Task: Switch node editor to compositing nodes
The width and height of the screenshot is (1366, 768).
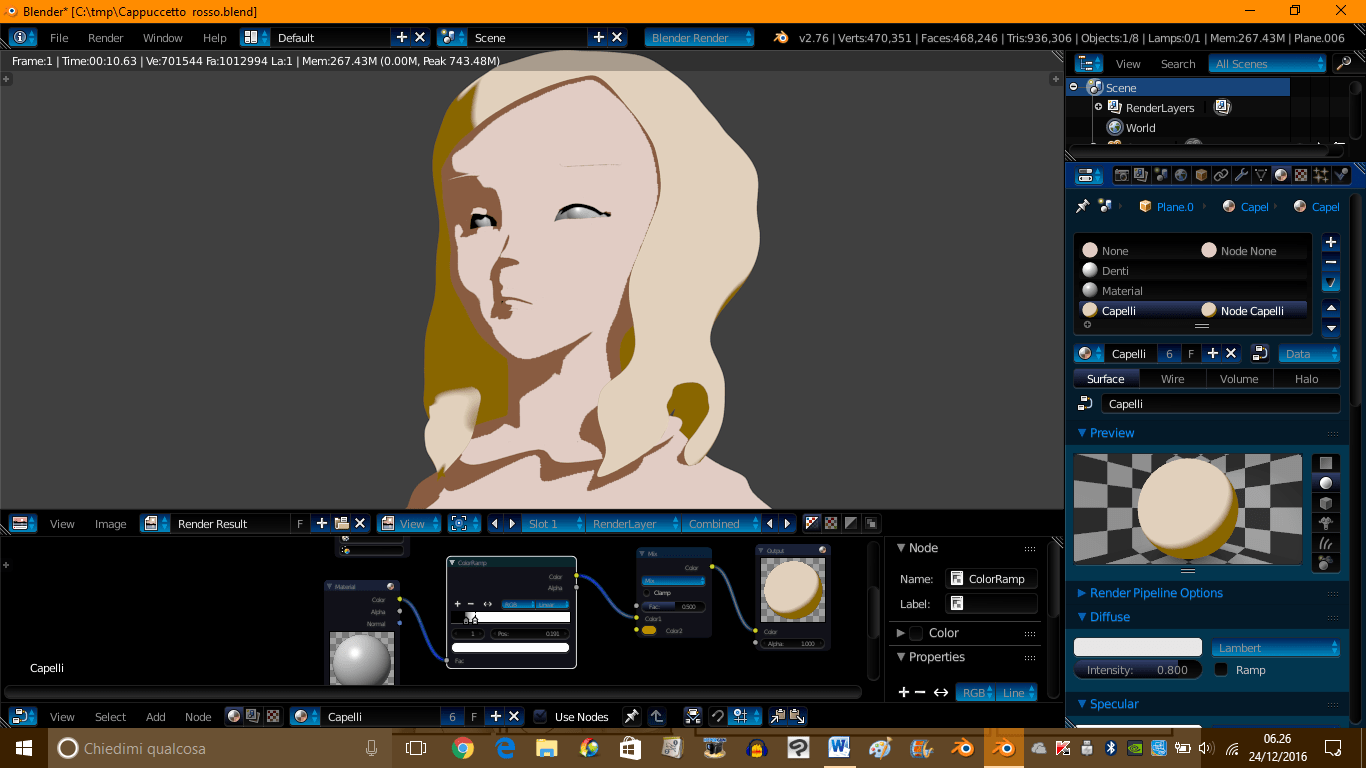Action: tap(253, 716)
